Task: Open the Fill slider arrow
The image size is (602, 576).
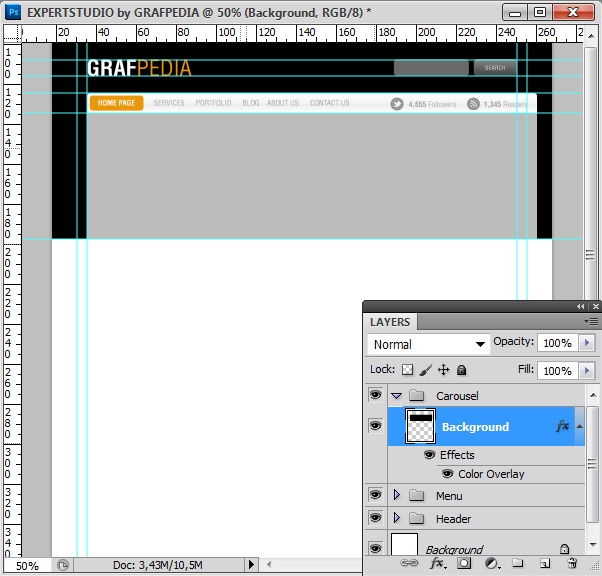Action: point(587,371)
